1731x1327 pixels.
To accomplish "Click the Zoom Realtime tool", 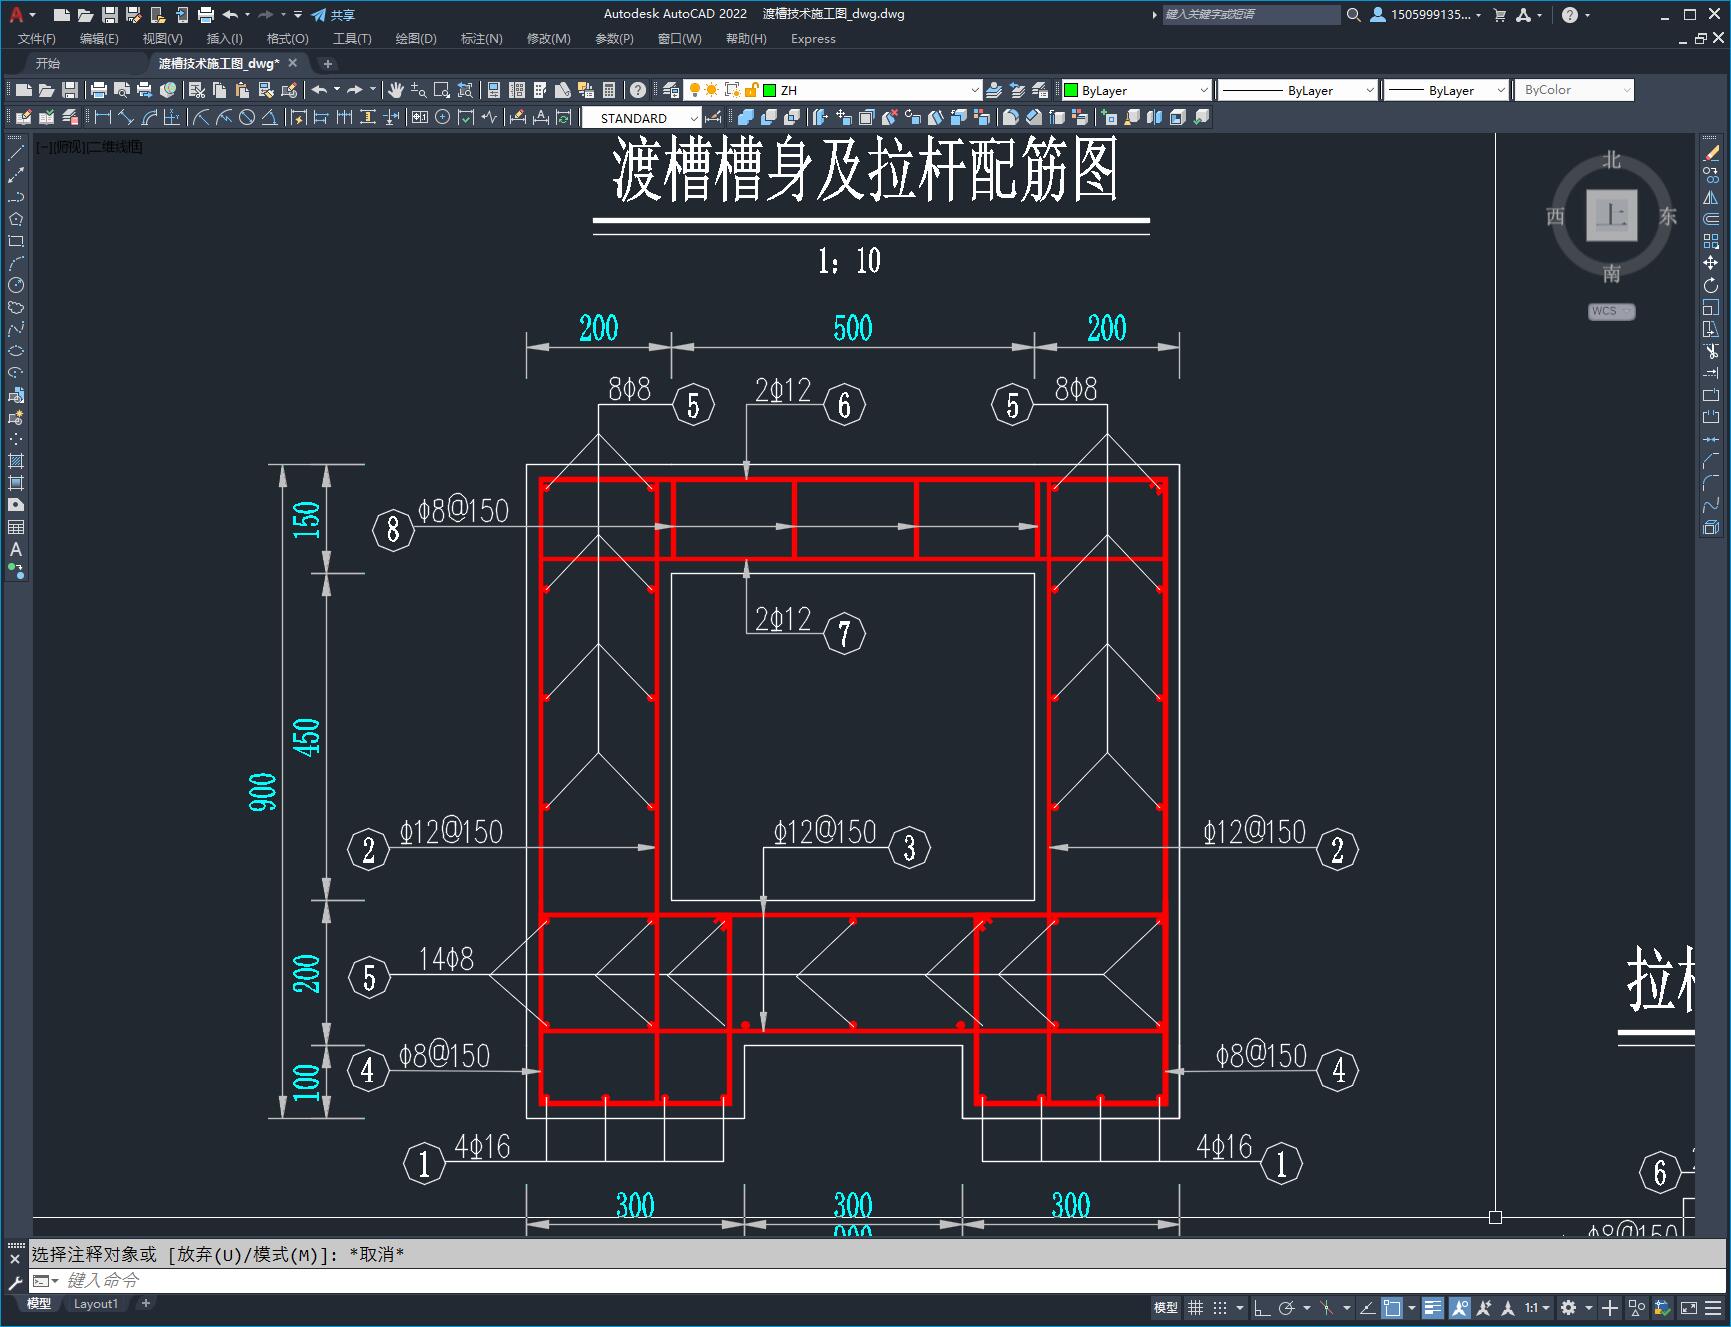I will point(418,90).
